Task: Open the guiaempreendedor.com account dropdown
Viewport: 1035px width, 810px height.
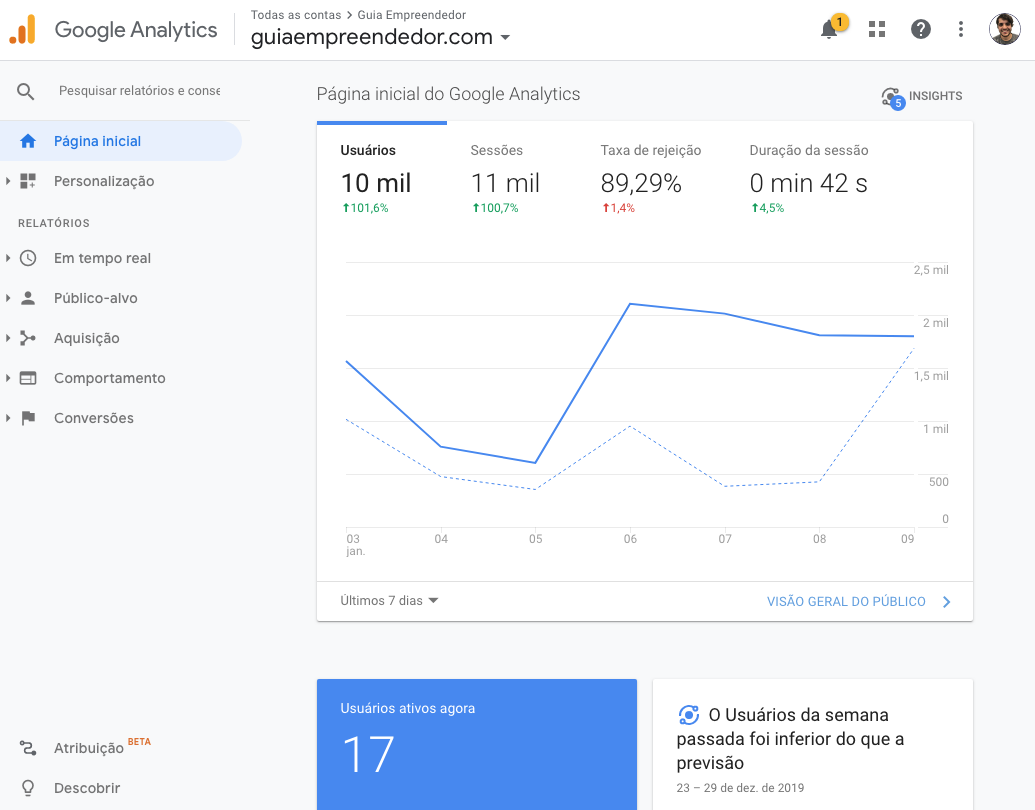Action: (x=381, y=37)
